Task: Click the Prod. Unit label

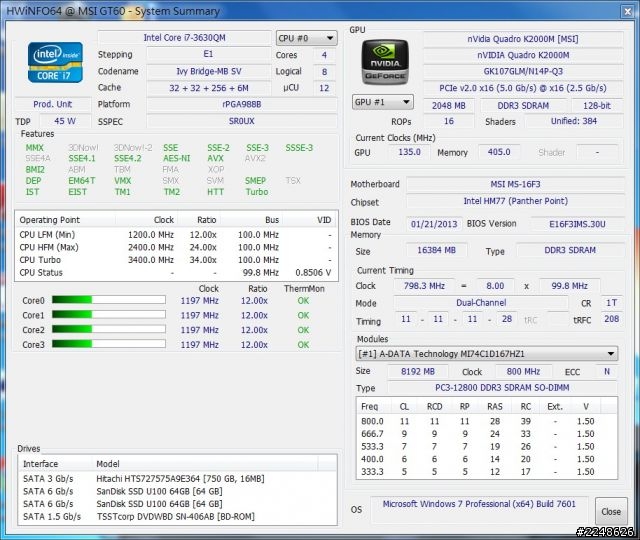Action: click(53, 104)
